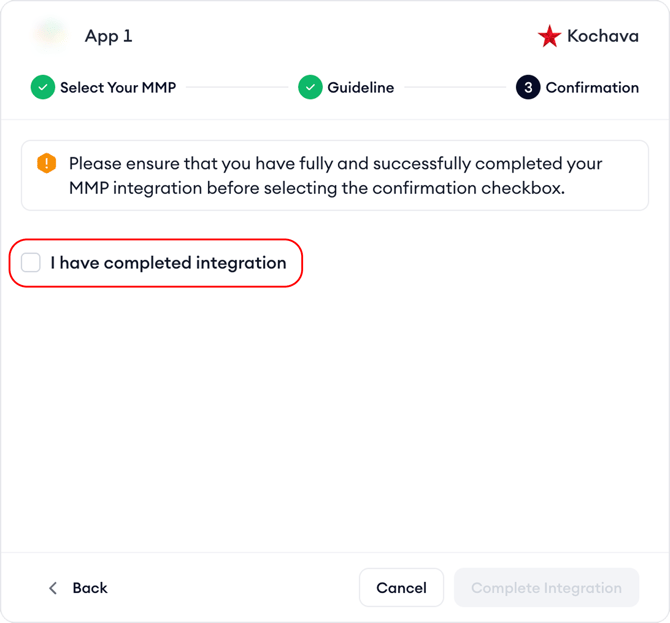The width and height of the screenshot is (670, 623).
Task: Select the Confirmation step label
Action: pos(592,88)
